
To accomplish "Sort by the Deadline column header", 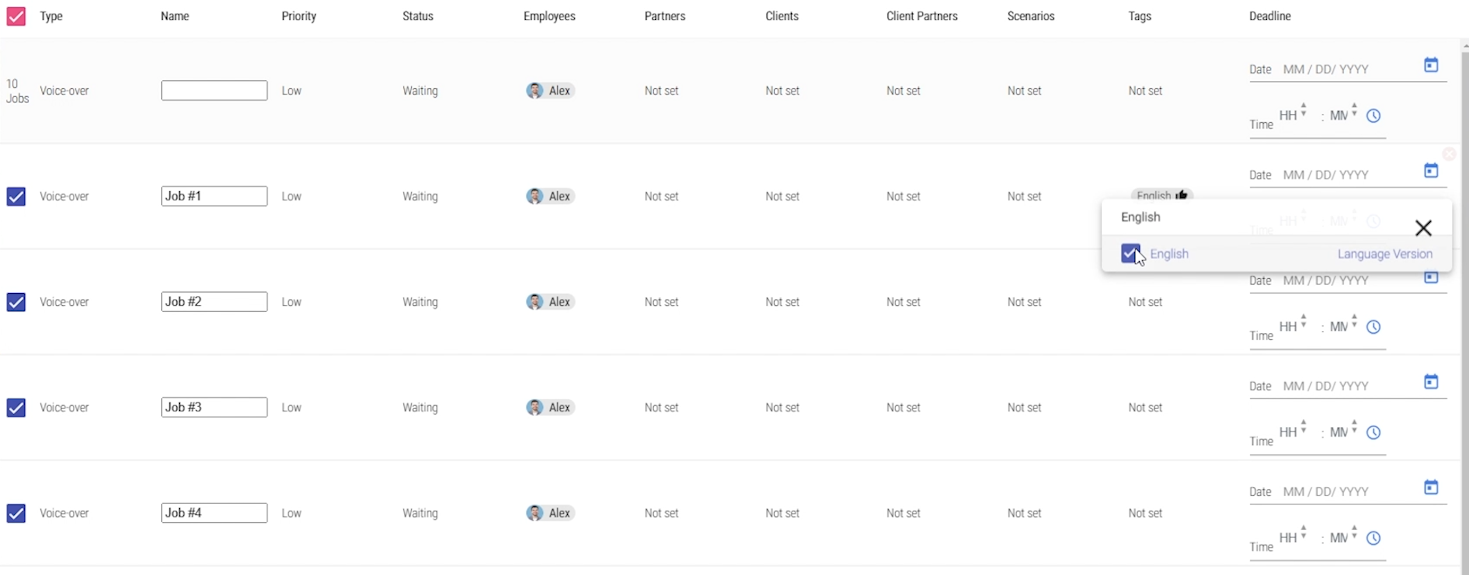I will point(1270,17).
